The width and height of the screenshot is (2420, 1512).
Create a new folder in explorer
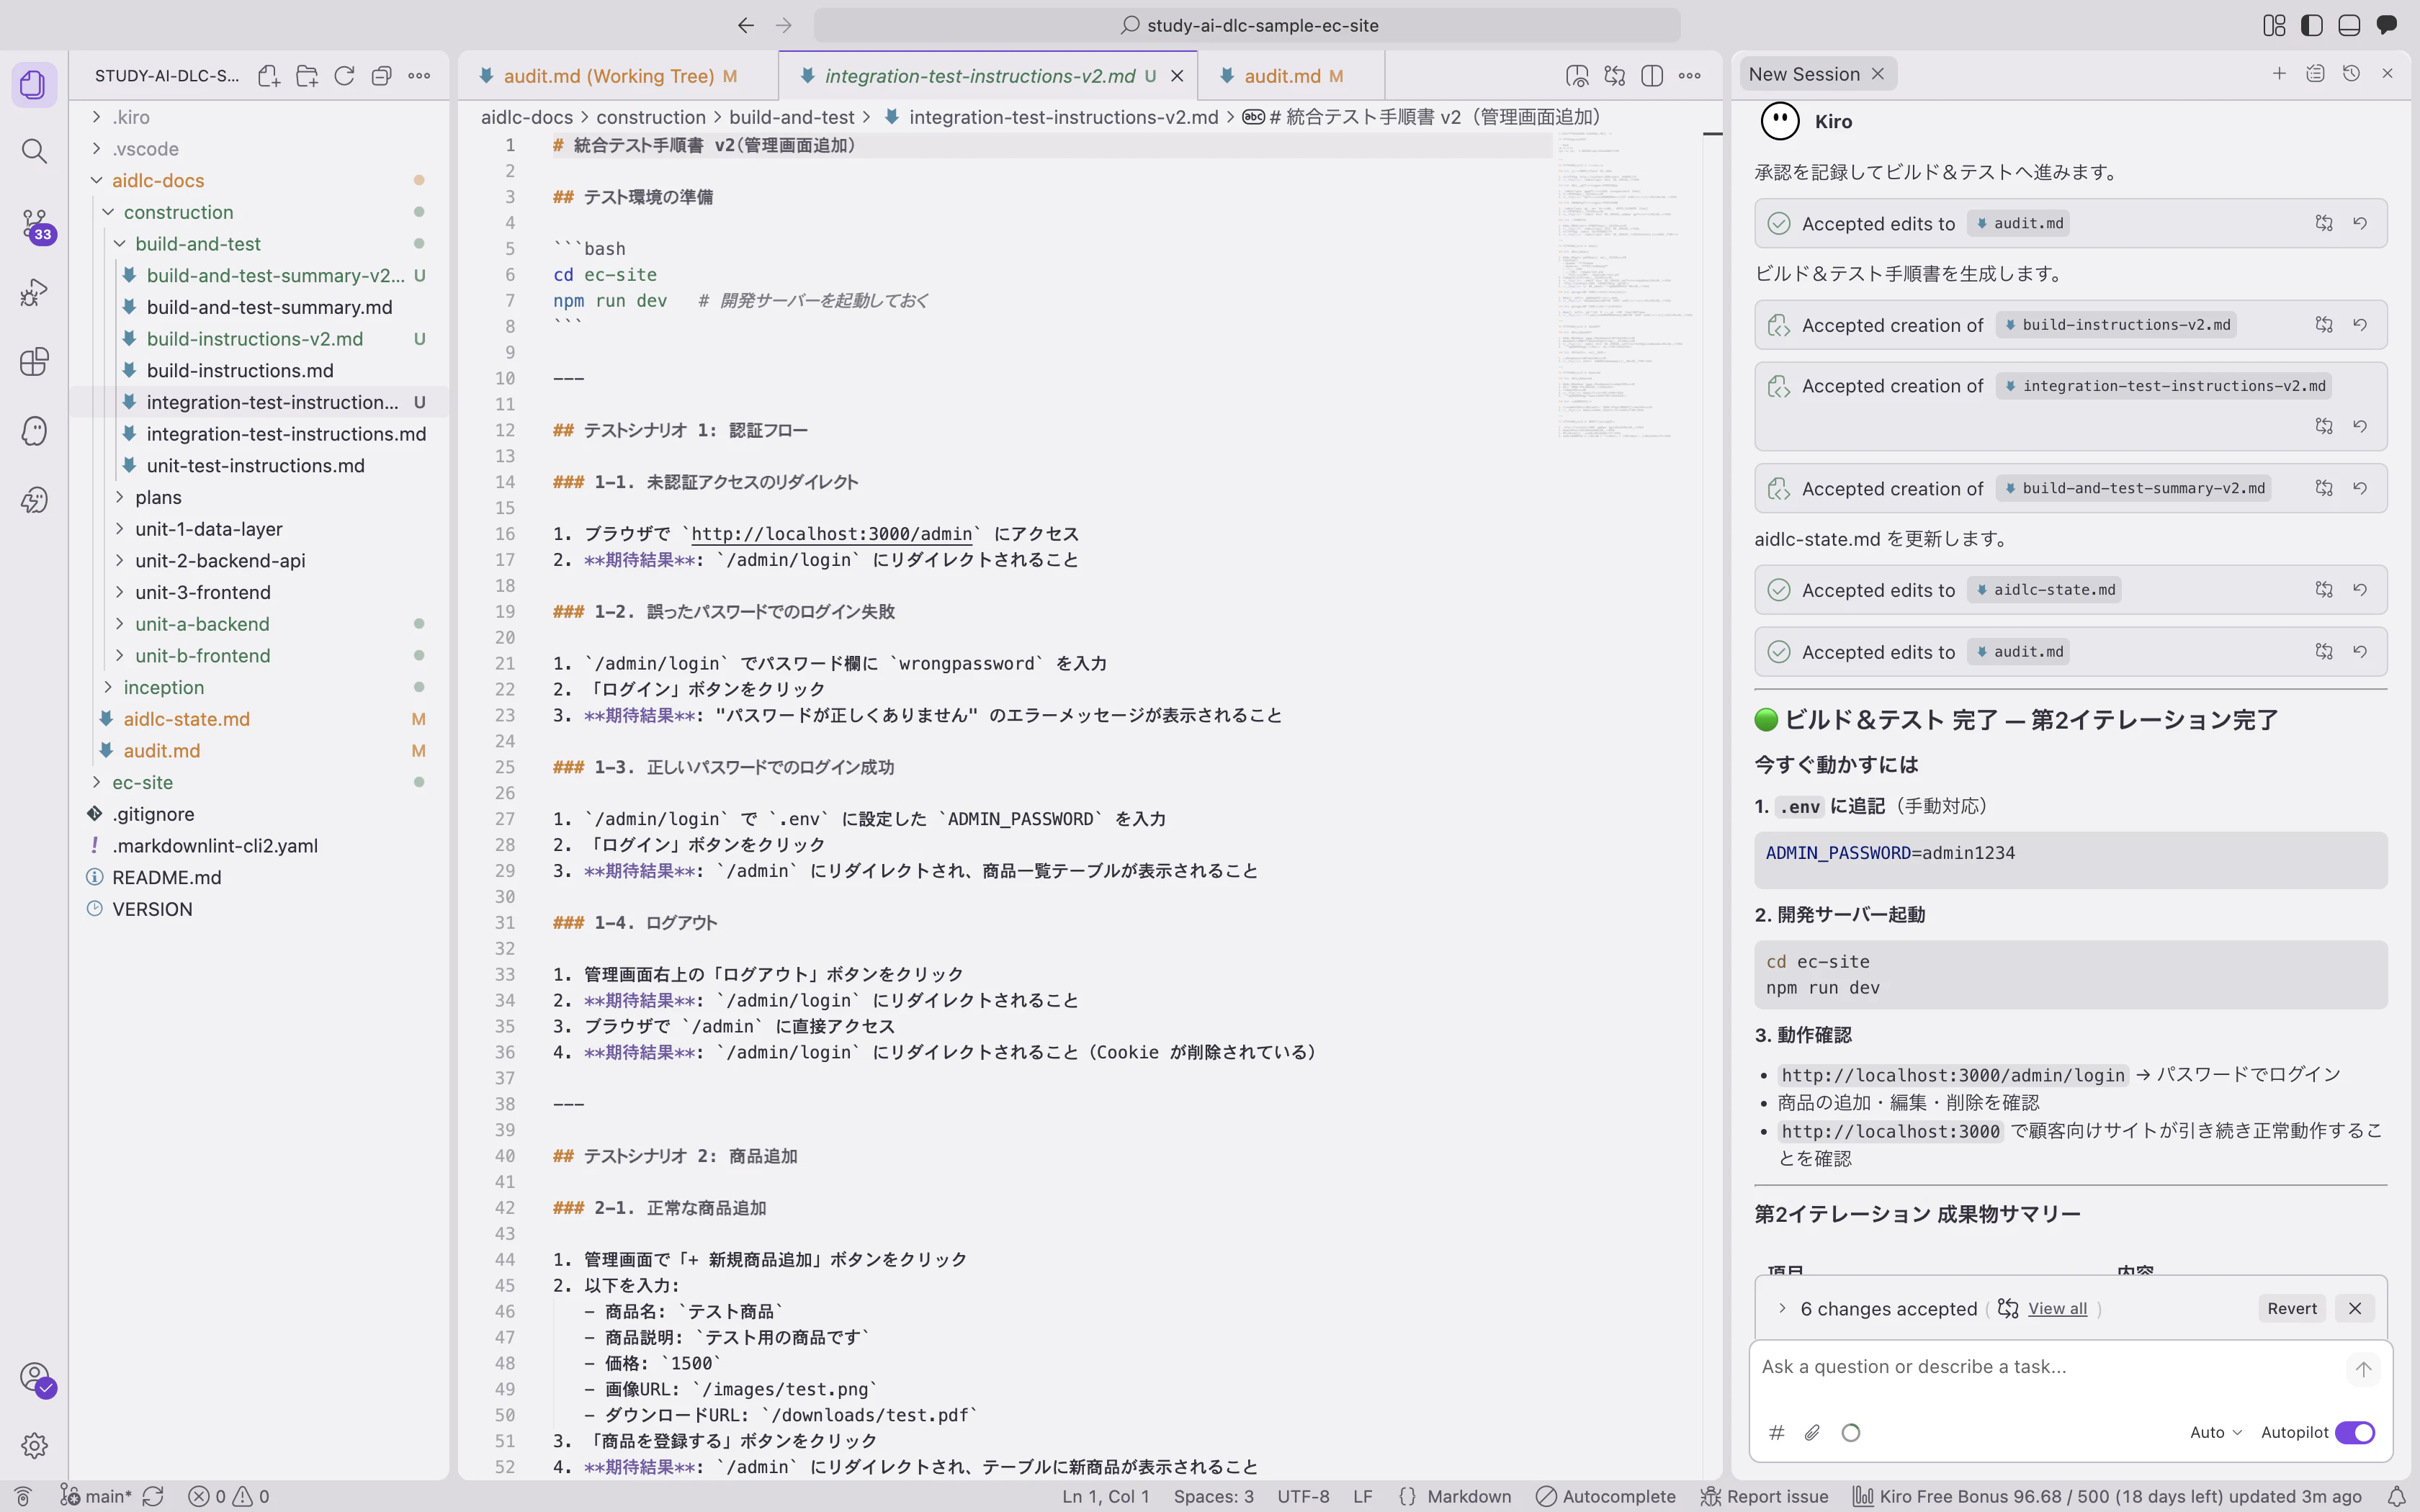coord(307,76)
